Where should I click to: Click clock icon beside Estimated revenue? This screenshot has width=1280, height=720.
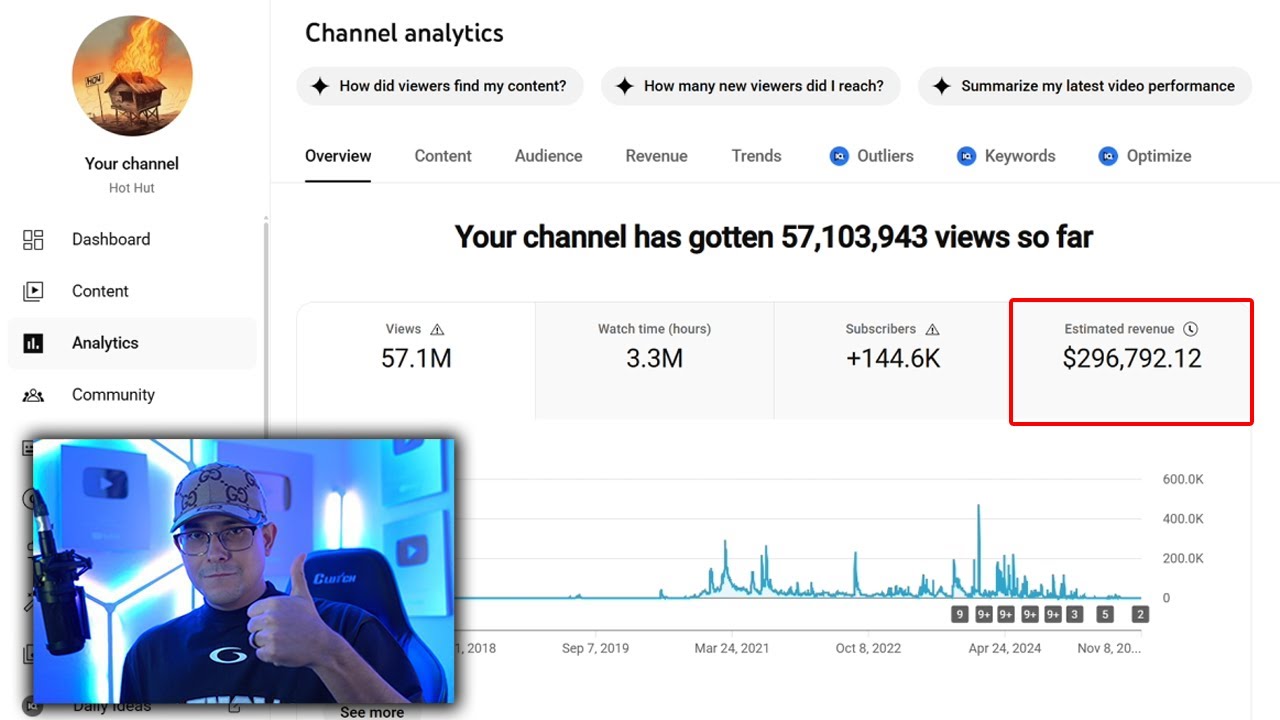pyautogui.click(x=1190, y=329)
